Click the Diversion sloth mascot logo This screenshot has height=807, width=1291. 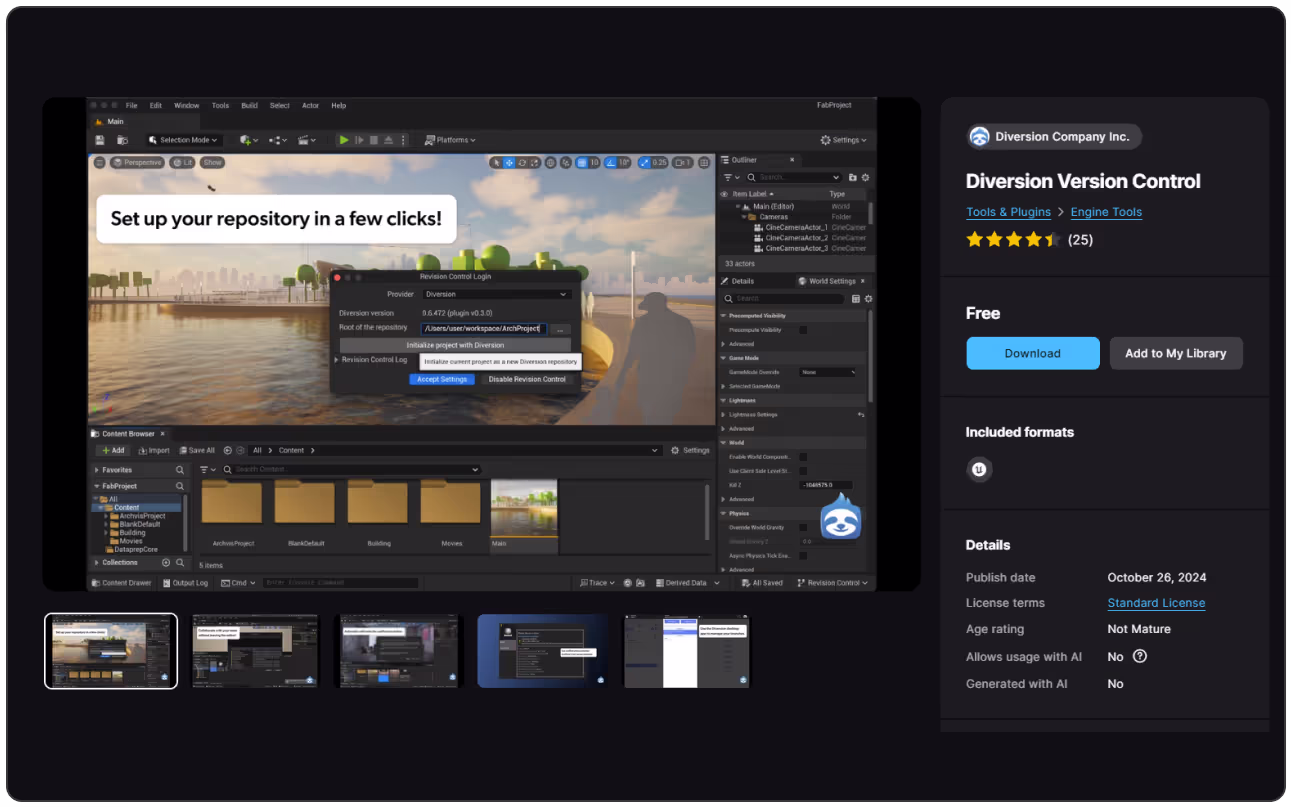click(x=841, y=517)
